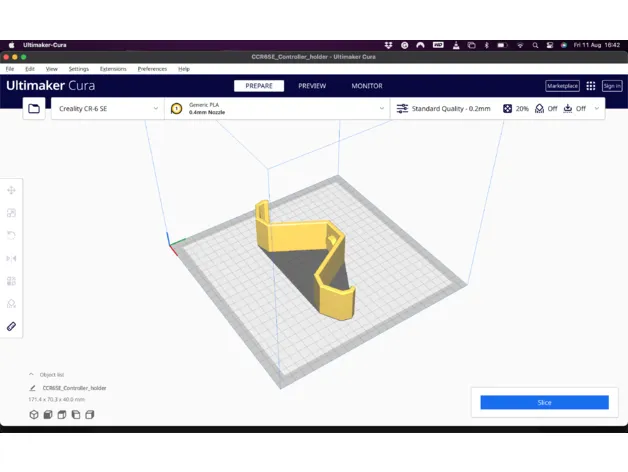Viewport: 628px width, 472px height.
Task: Switch to front view cube icon
Action: tap(48, 414)
